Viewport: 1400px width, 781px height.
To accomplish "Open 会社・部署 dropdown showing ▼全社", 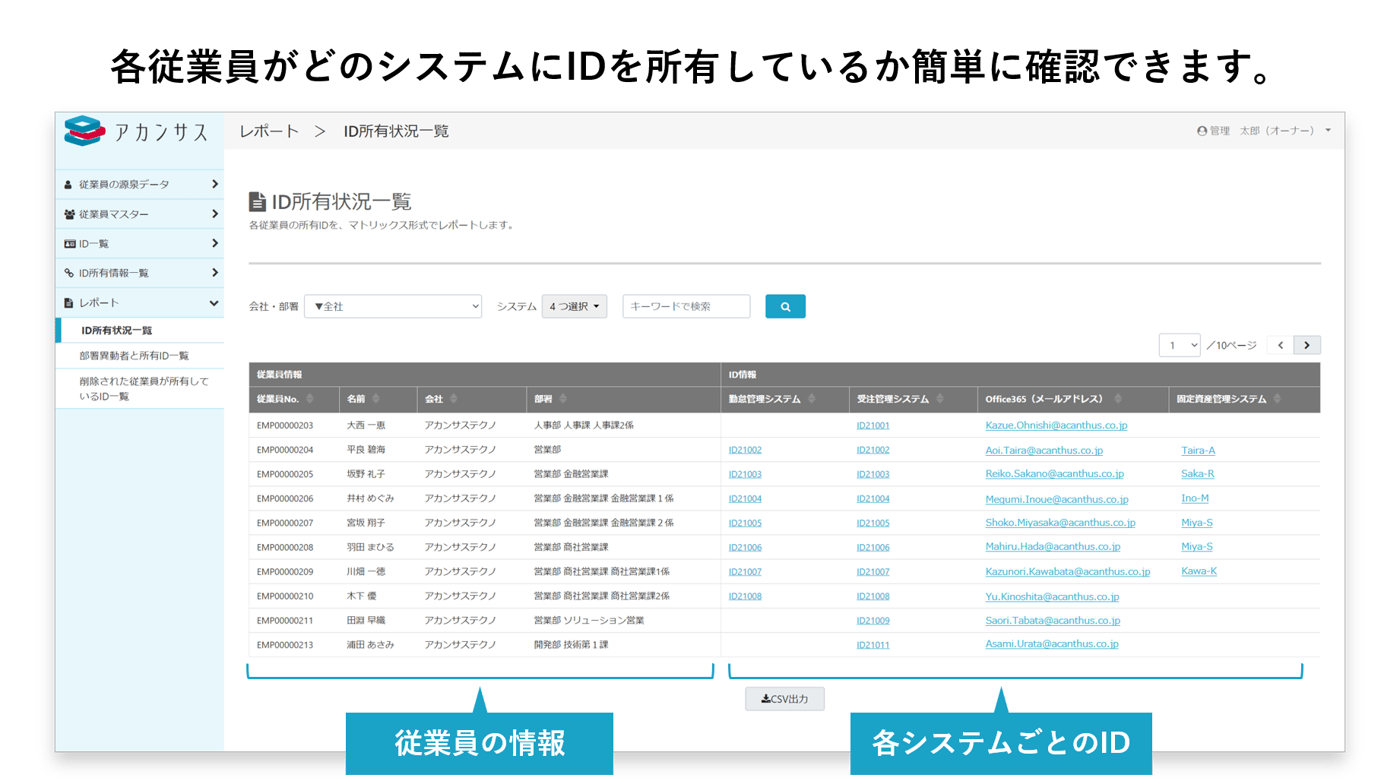I will click(x=393, y=306).
